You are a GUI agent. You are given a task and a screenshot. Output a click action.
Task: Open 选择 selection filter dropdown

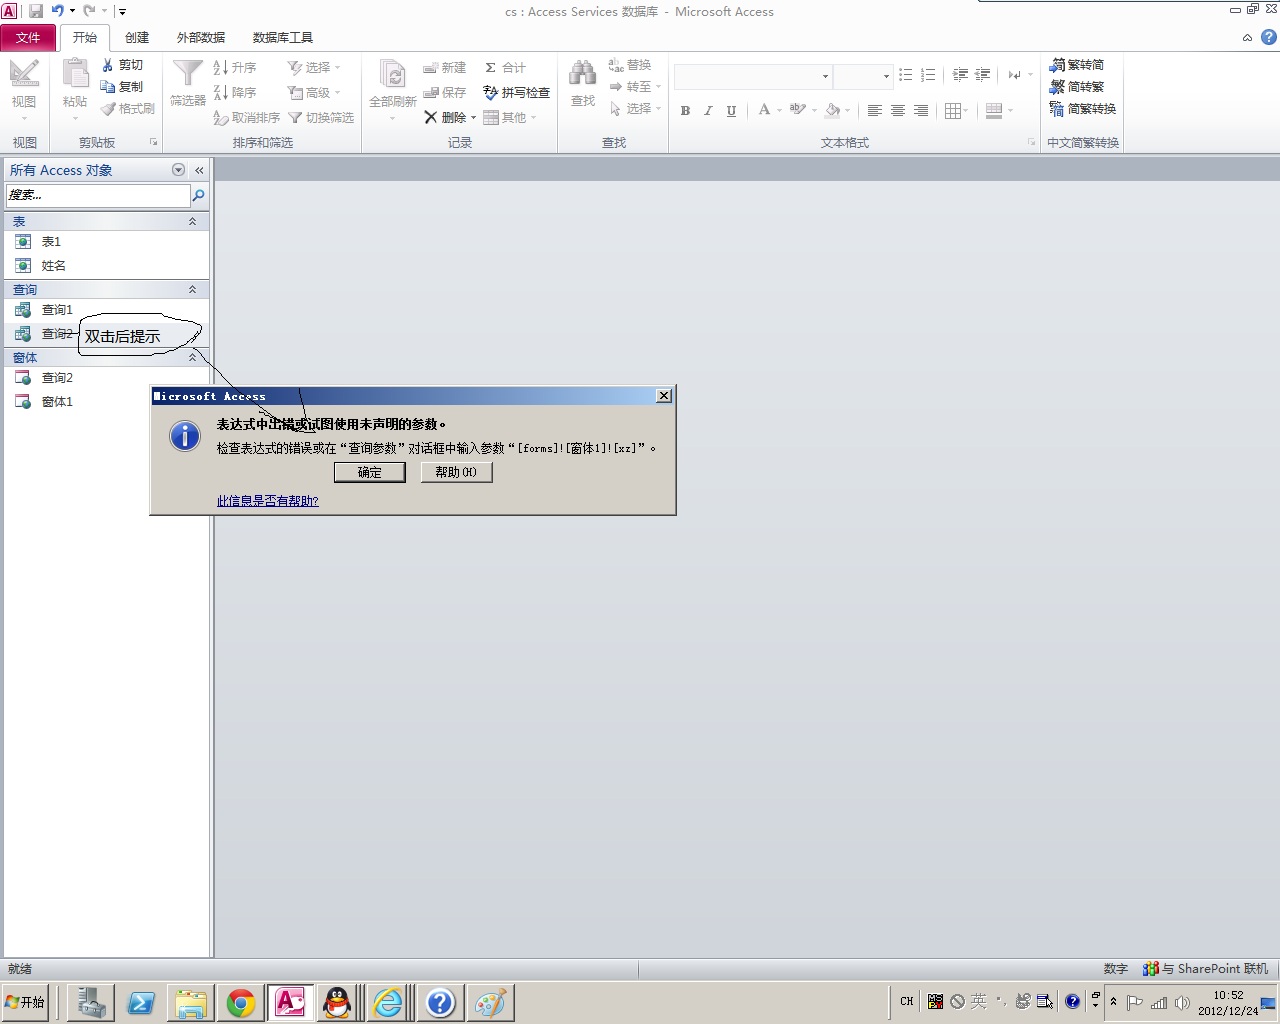click(x=314, y=67)
